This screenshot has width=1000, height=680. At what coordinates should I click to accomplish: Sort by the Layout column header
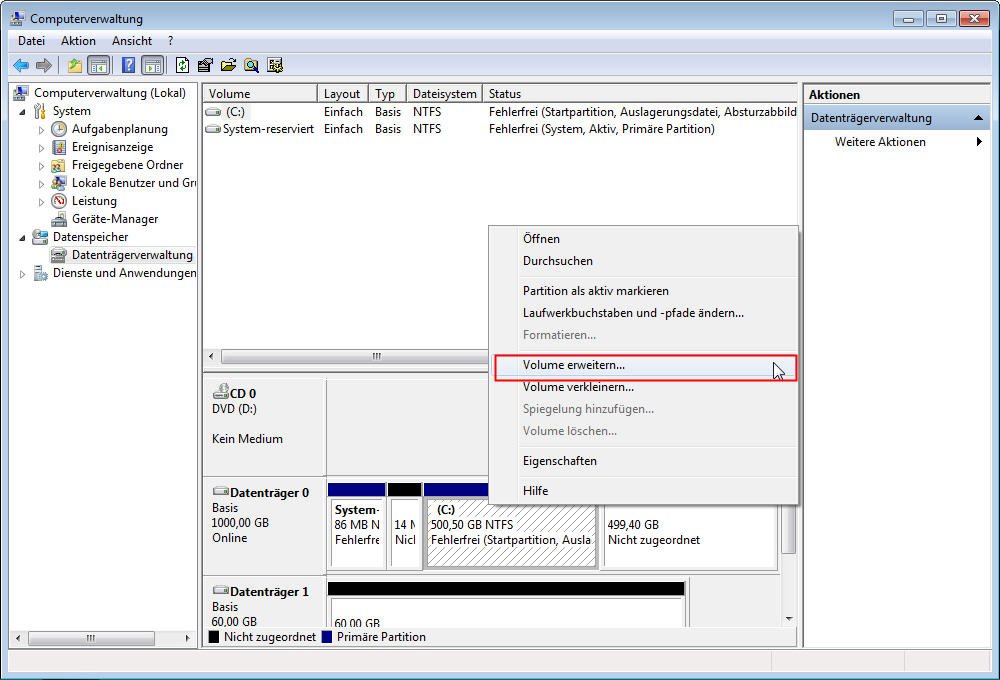[342, 94]
